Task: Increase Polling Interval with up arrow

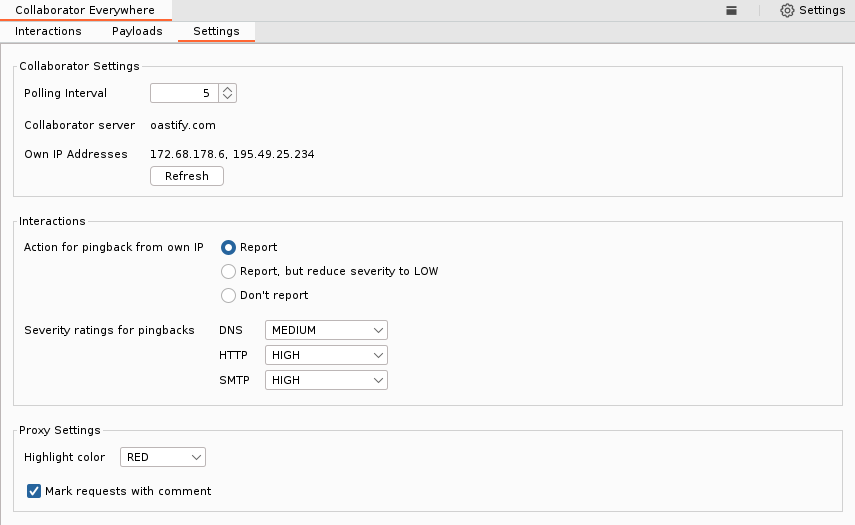Action: click(227, 89)
